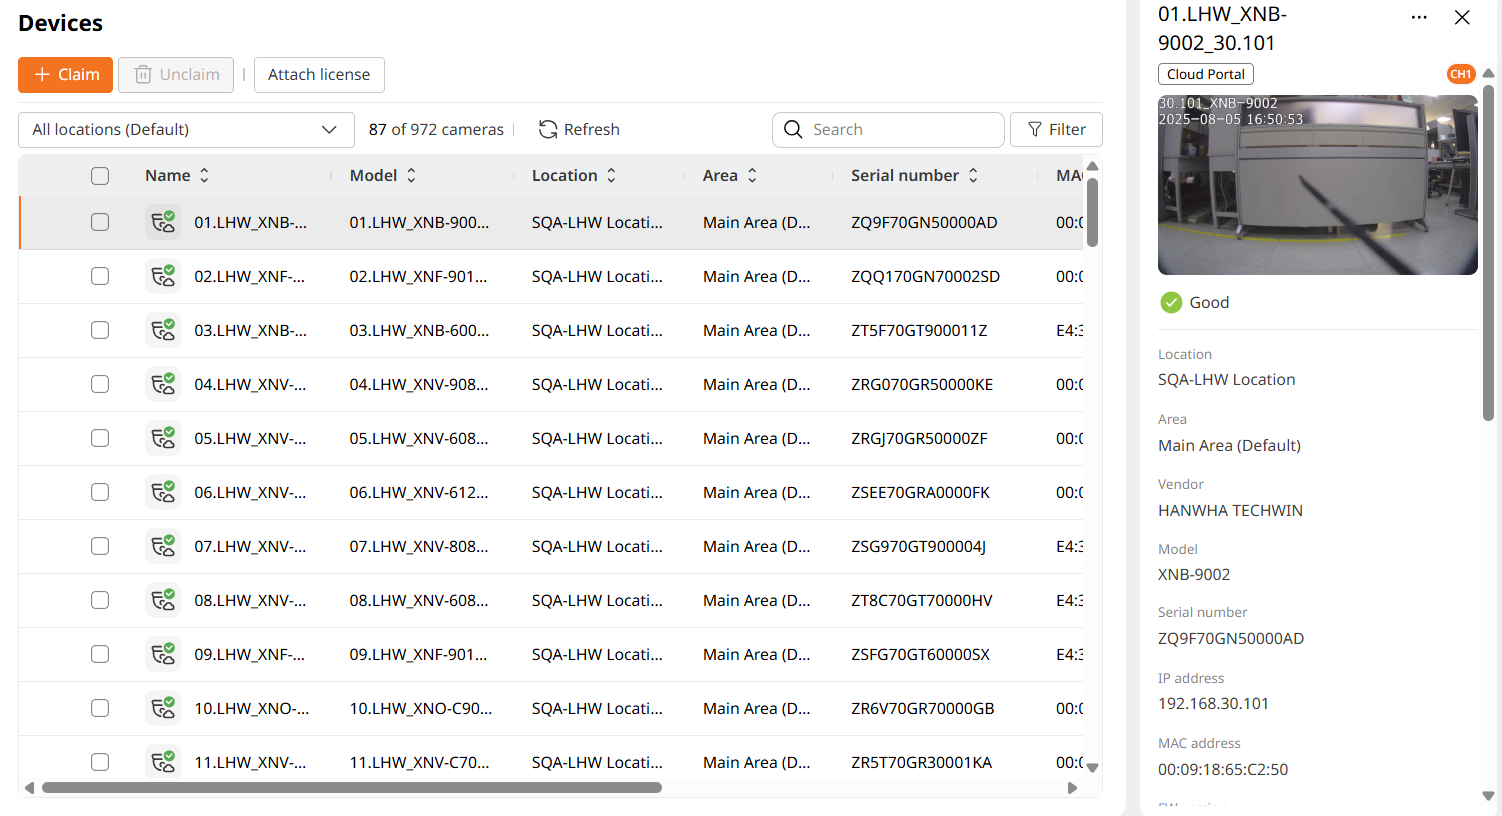Click the 87 of 972 cameras count

tap(436, 130)
